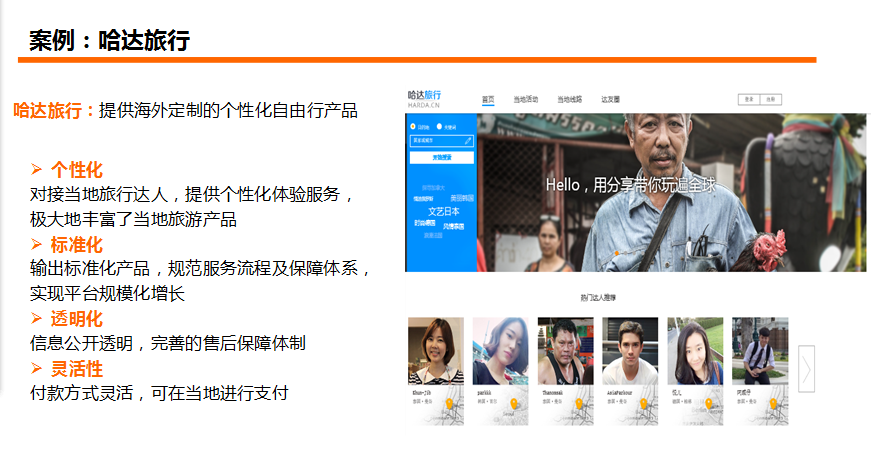Click the pencil icon in the destination field
Screen dimensions: 894x472
[468, 142]
